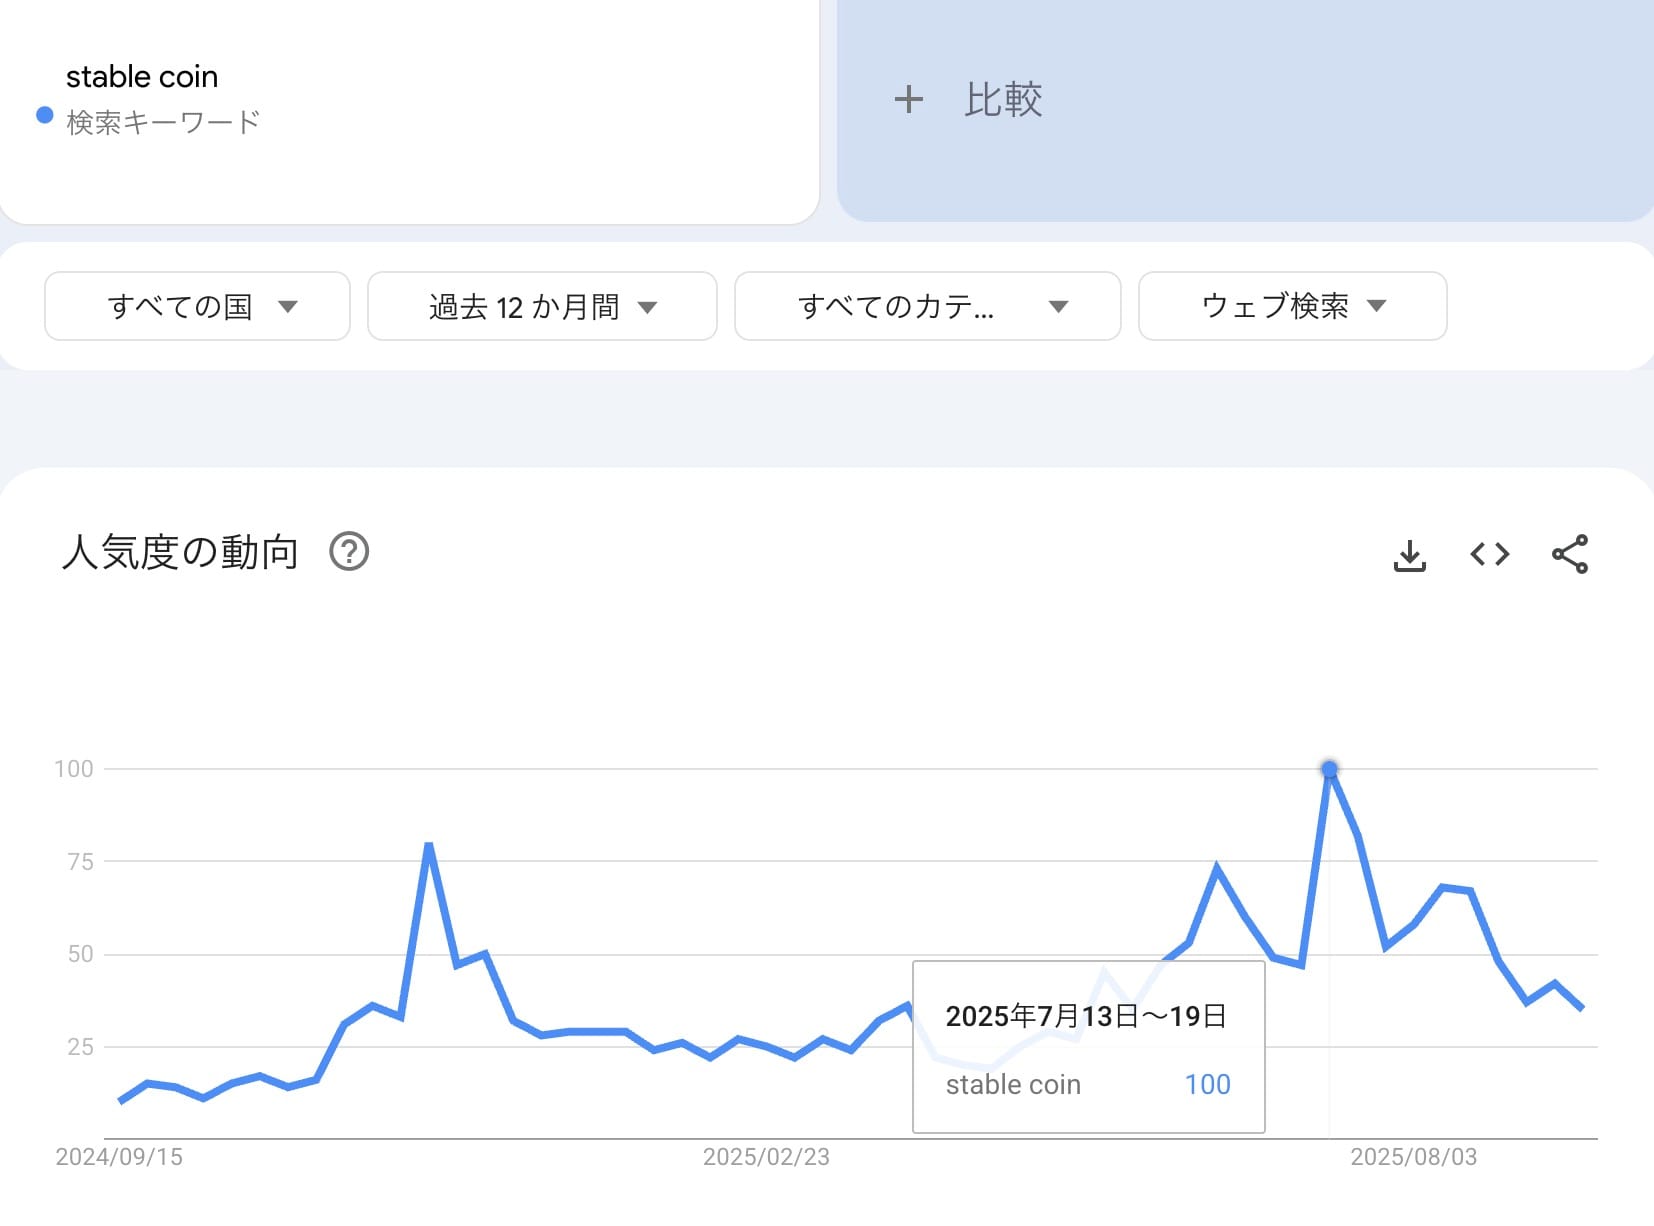
Task: Open help icon beside 人気度の動向
Action: [349, 552]
